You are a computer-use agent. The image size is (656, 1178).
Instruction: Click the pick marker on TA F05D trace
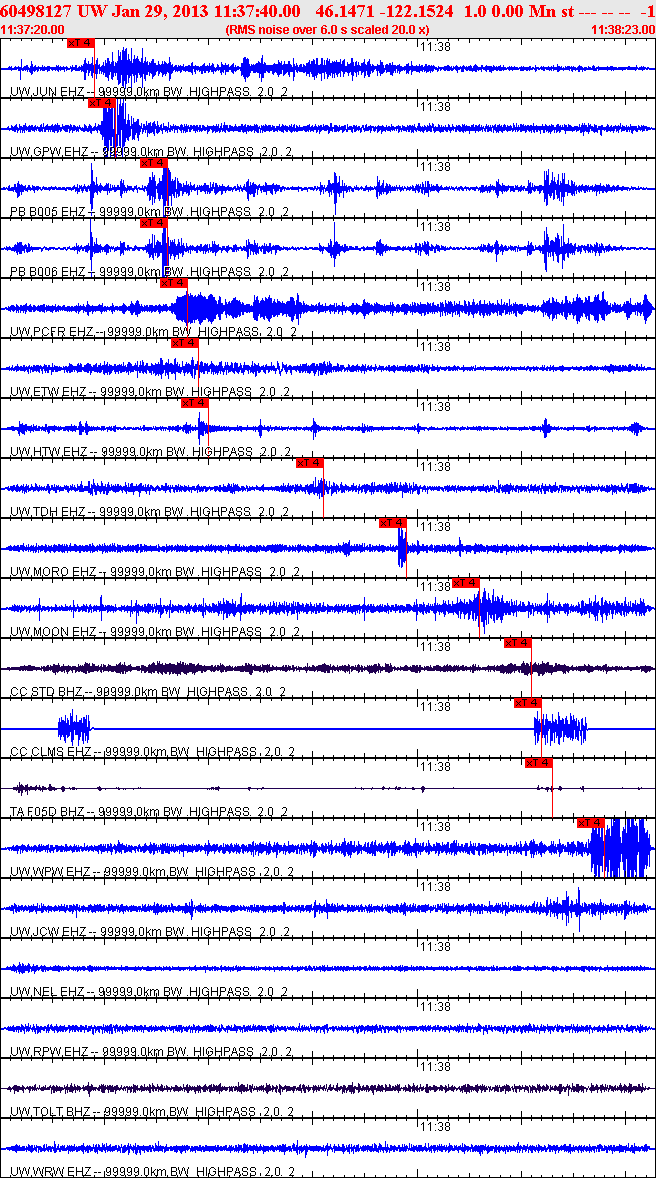[538, 763]
